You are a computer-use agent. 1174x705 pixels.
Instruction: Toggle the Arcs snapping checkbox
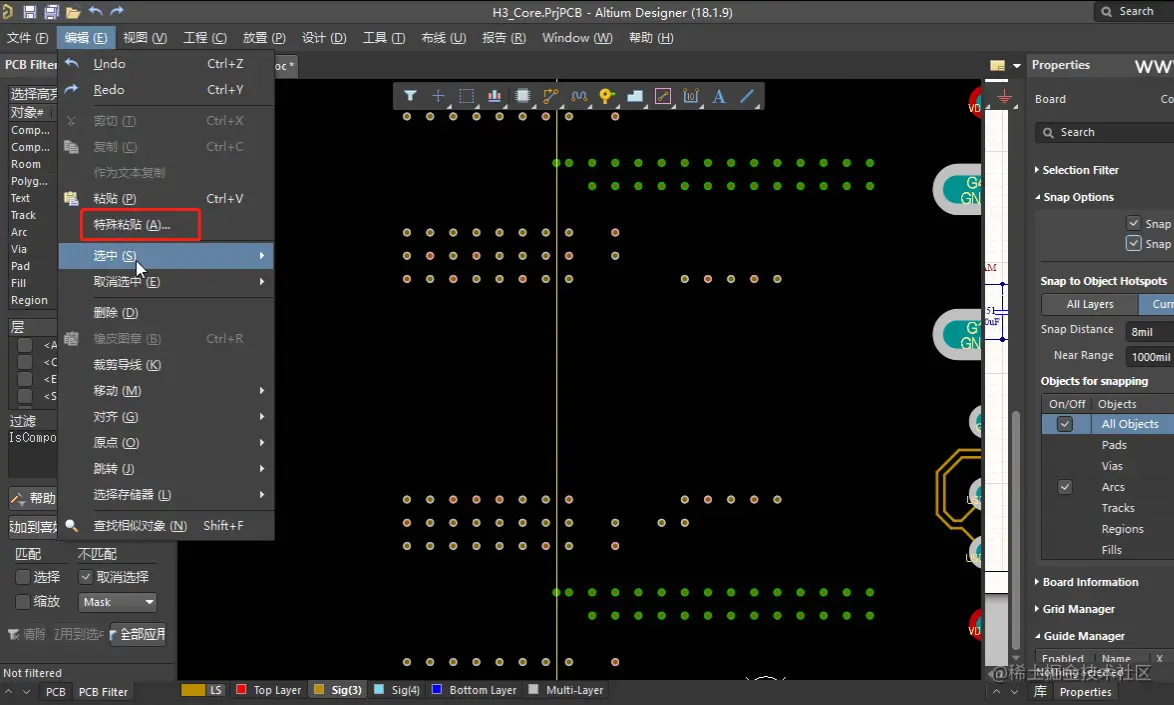point(1065,486)
